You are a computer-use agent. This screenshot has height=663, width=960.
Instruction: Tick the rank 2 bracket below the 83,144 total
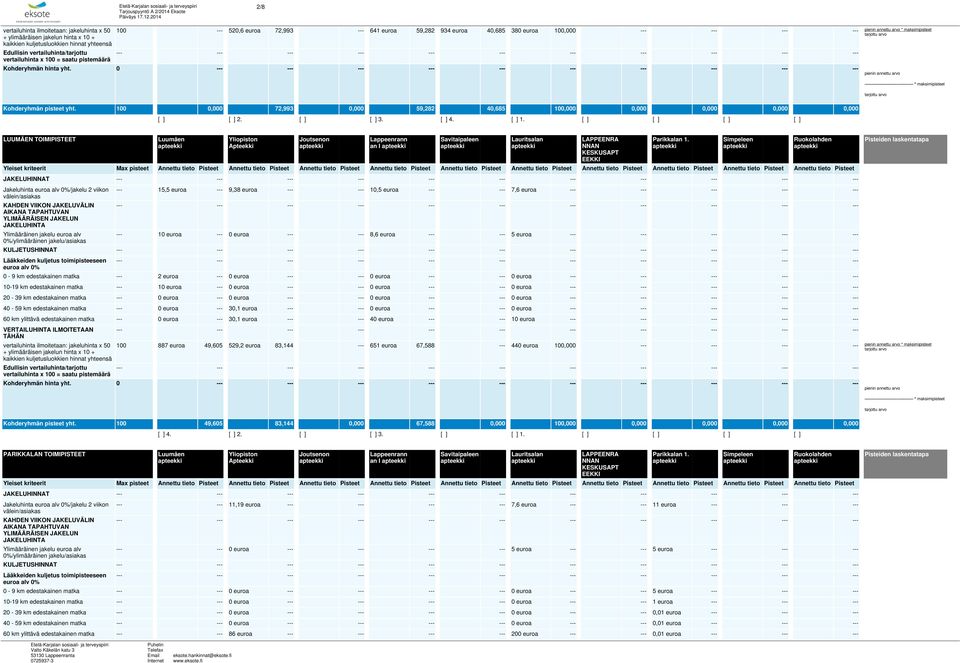tap(236, 435)
